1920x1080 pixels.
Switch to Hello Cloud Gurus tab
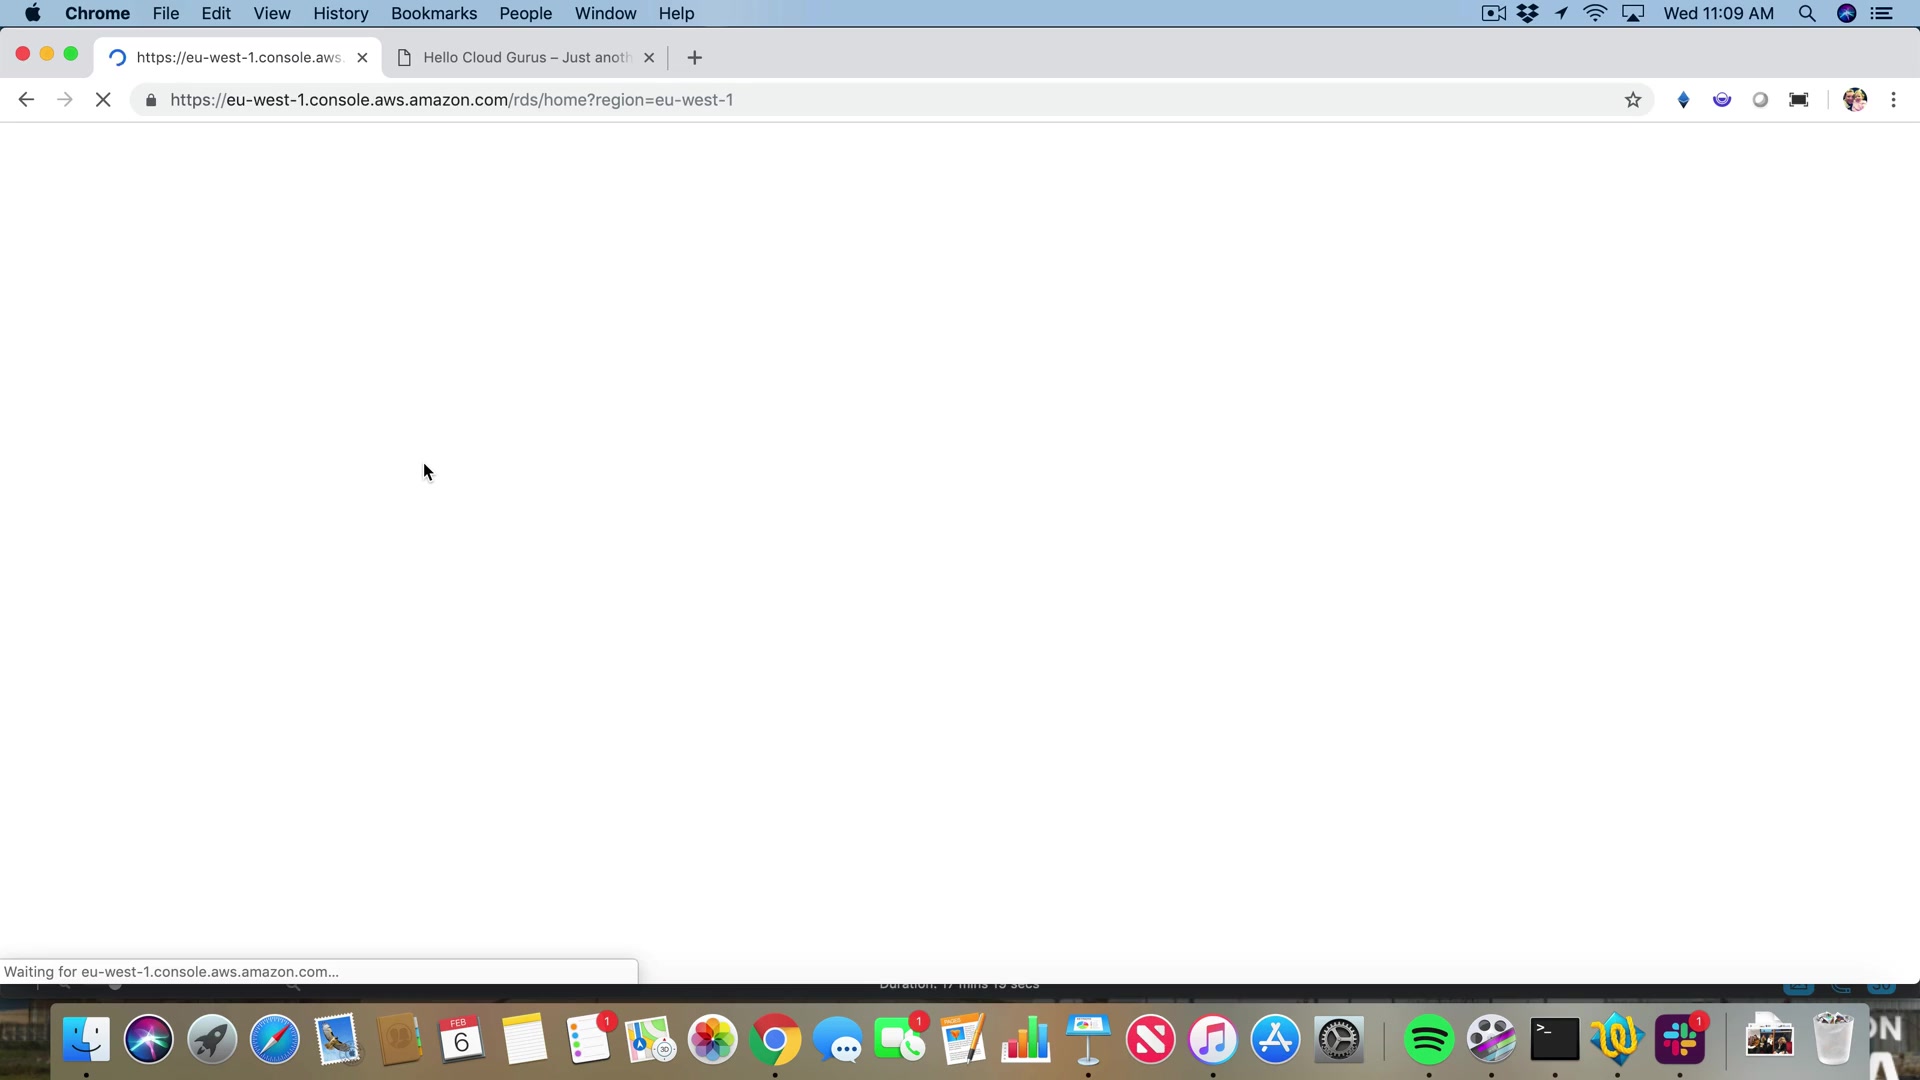click(x=525, y=58)
